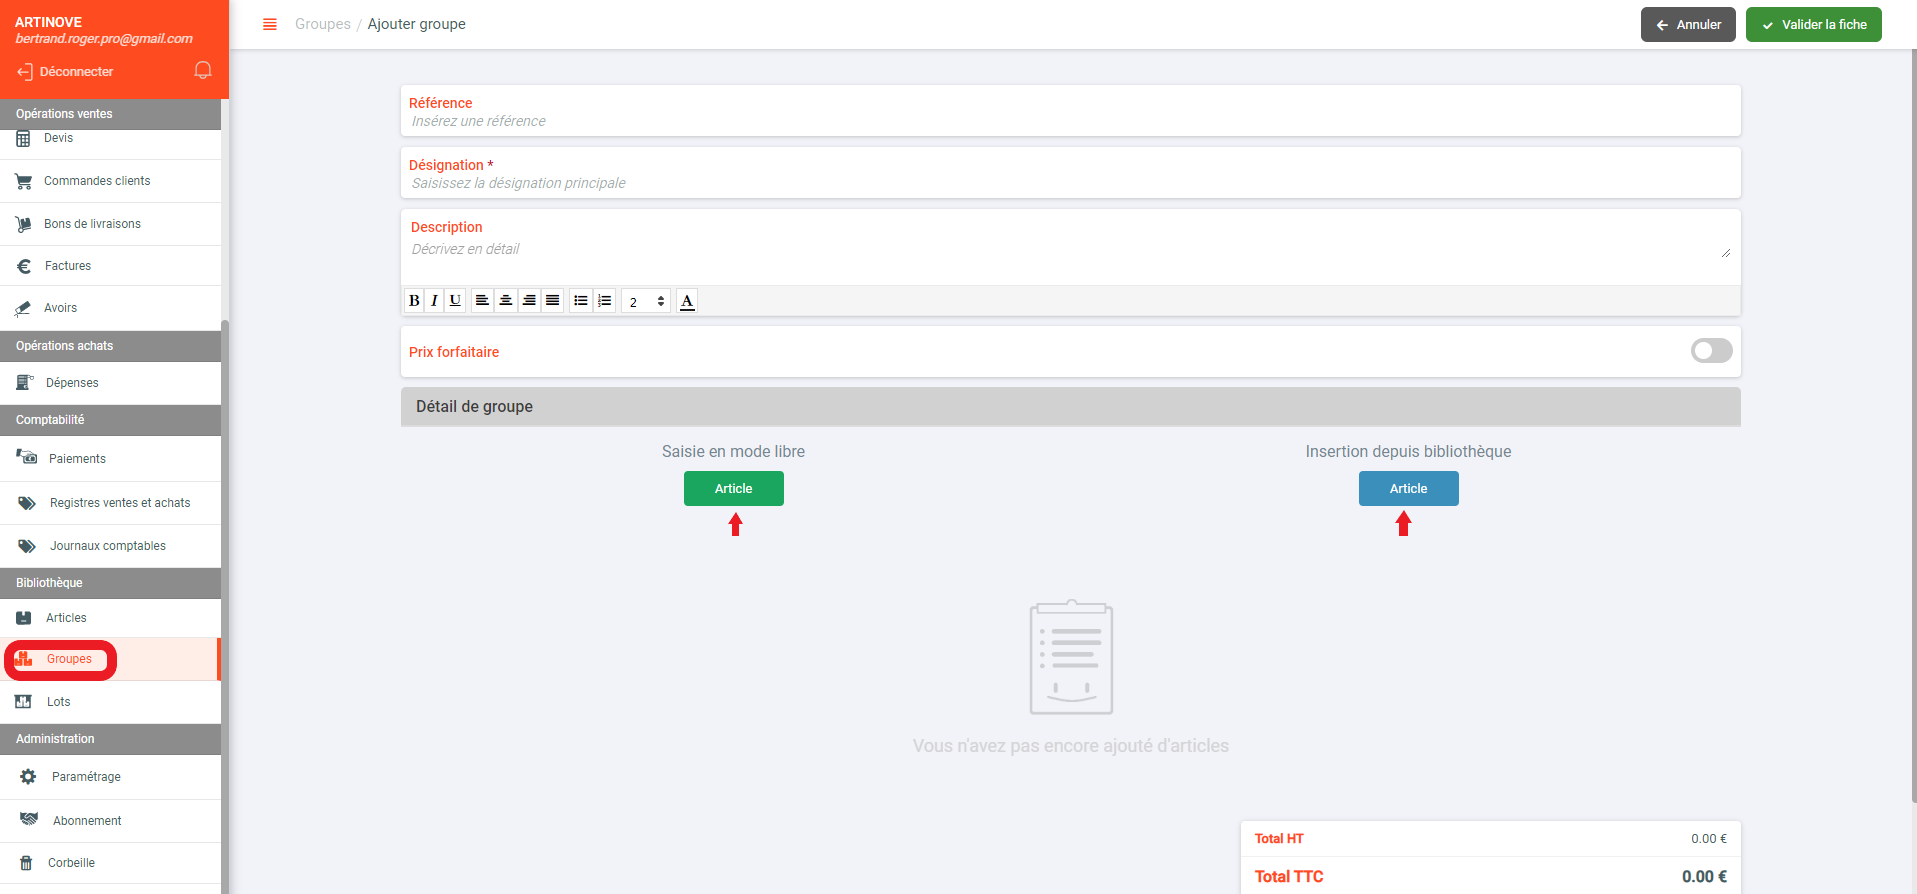
Task: Go to Paramétrage in the sidebar
Action: coord(86,777)
